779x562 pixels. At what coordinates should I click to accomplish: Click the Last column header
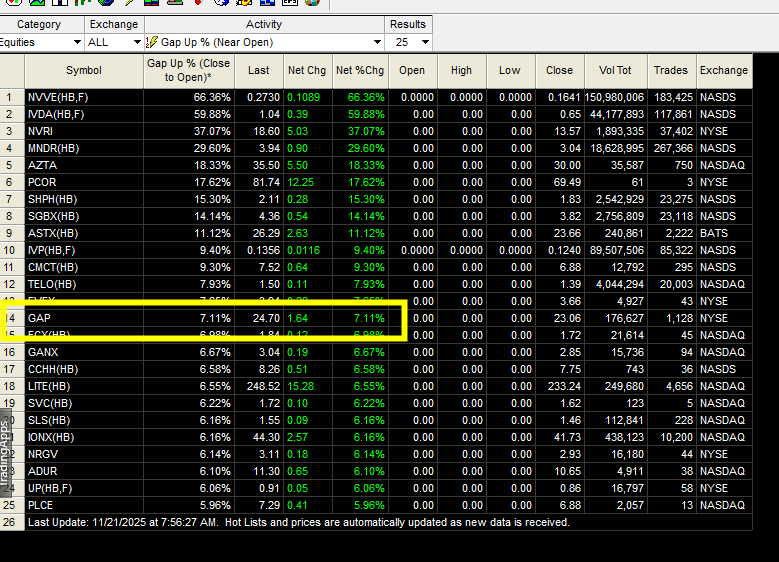coord(259,71)
